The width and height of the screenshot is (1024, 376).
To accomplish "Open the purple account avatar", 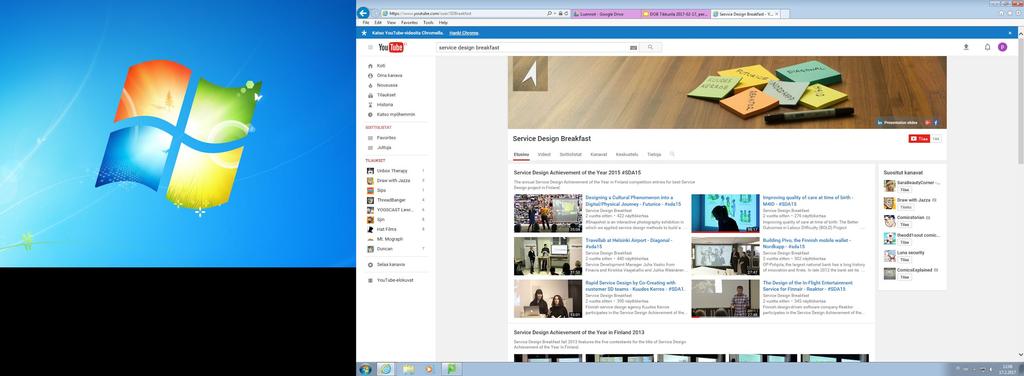I will [x=1002, y=47].
